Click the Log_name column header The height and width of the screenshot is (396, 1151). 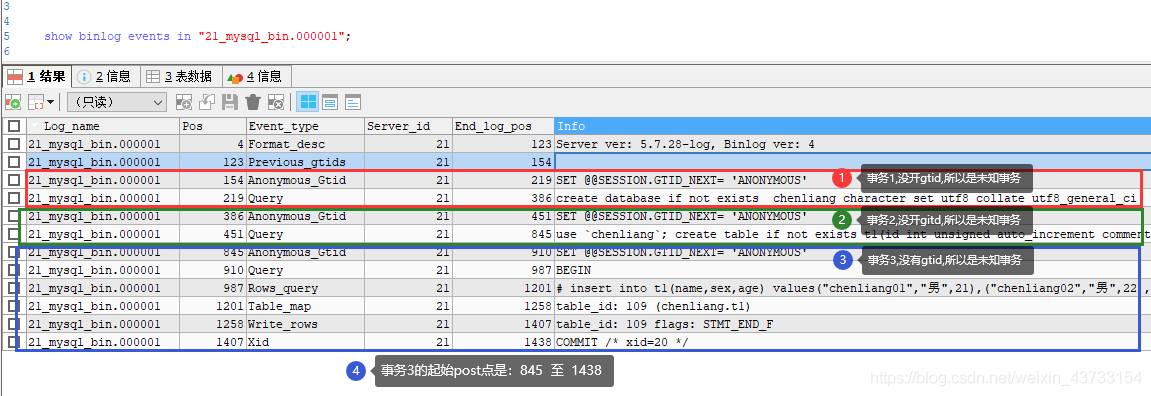click(x=103, y=126)
